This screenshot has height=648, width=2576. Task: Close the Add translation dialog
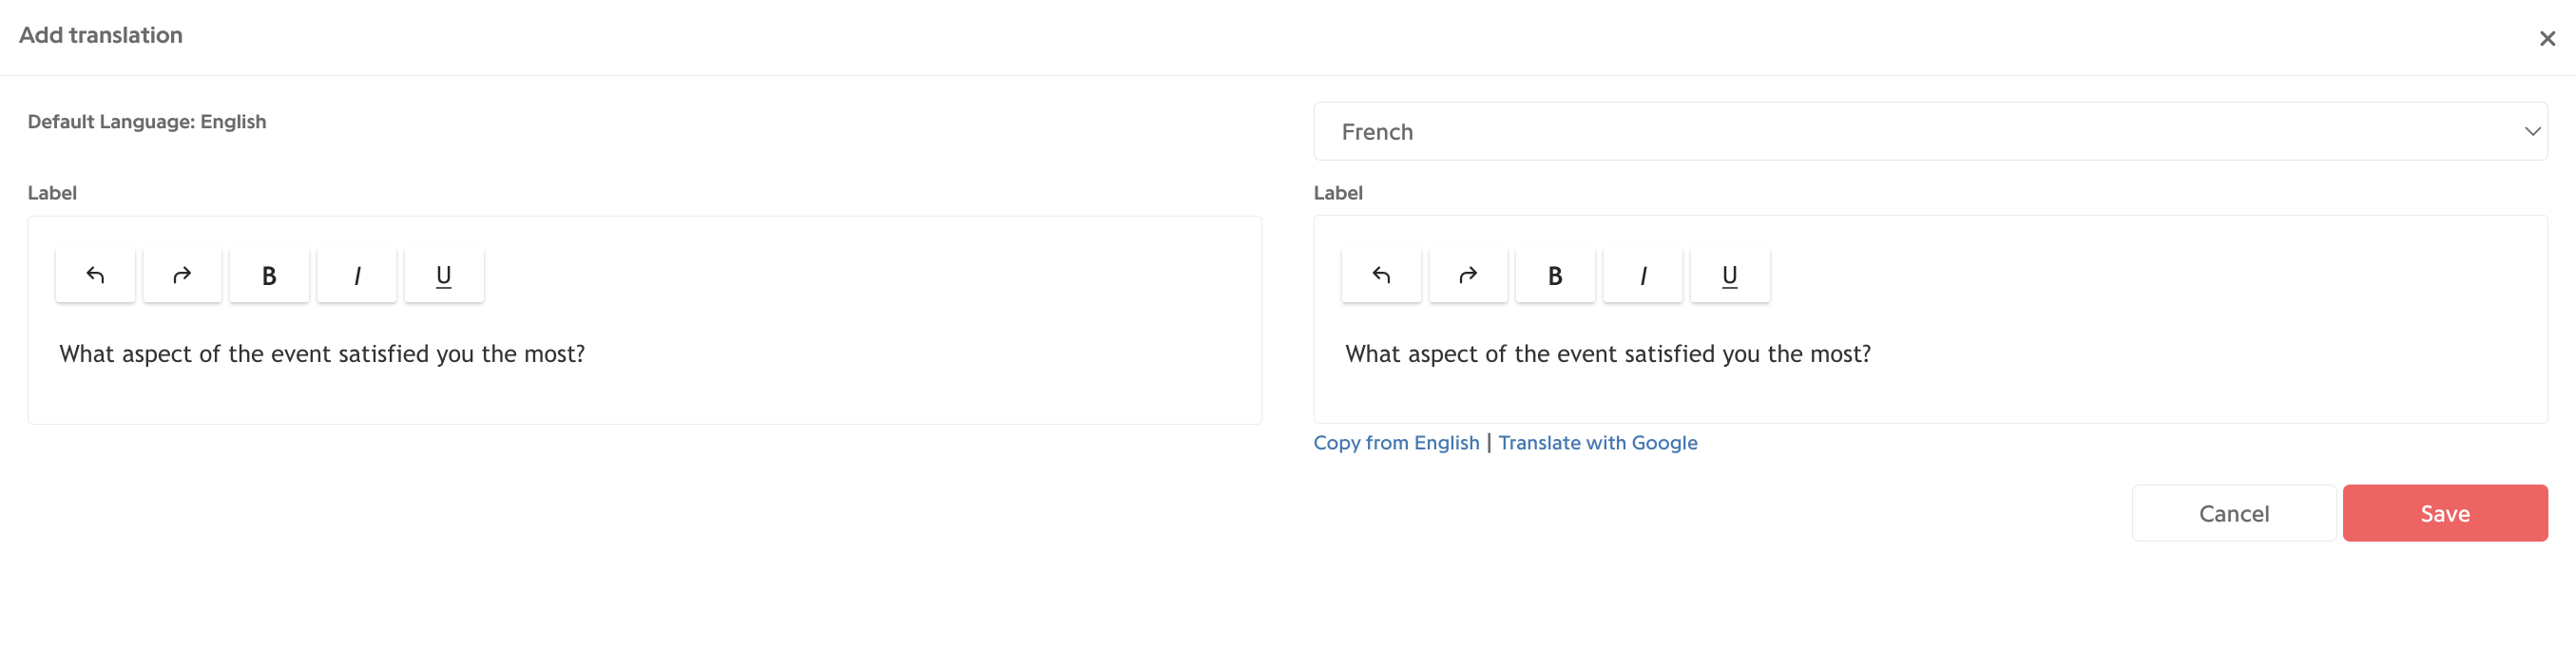(x=2547, y=38)
